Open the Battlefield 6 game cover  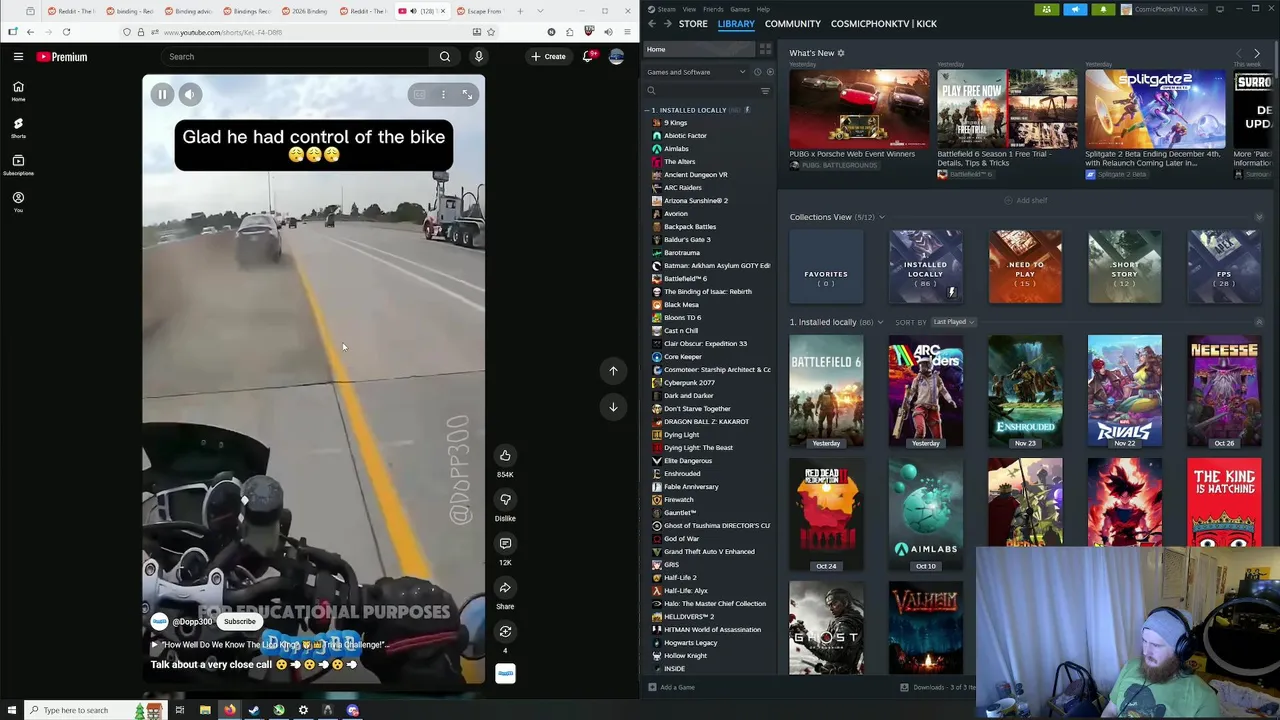pyautogui.click(x=826, y=391)
